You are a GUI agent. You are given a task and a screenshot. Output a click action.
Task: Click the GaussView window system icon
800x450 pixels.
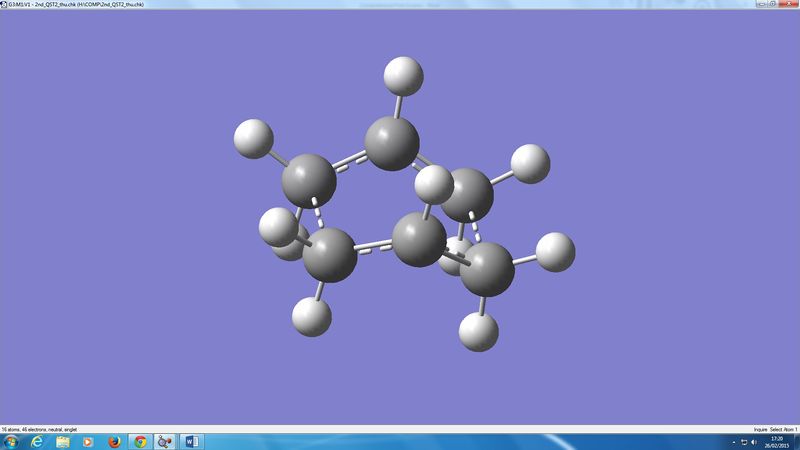point(4,4)
